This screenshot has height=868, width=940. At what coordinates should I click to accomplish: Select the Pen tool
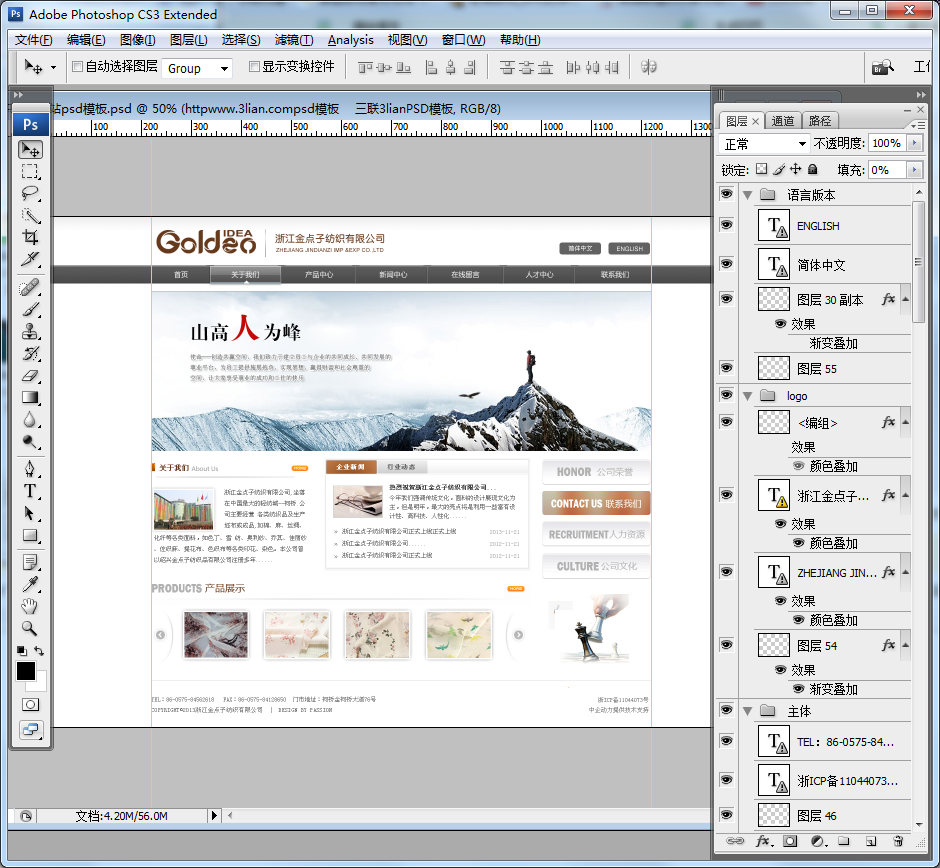30,469
